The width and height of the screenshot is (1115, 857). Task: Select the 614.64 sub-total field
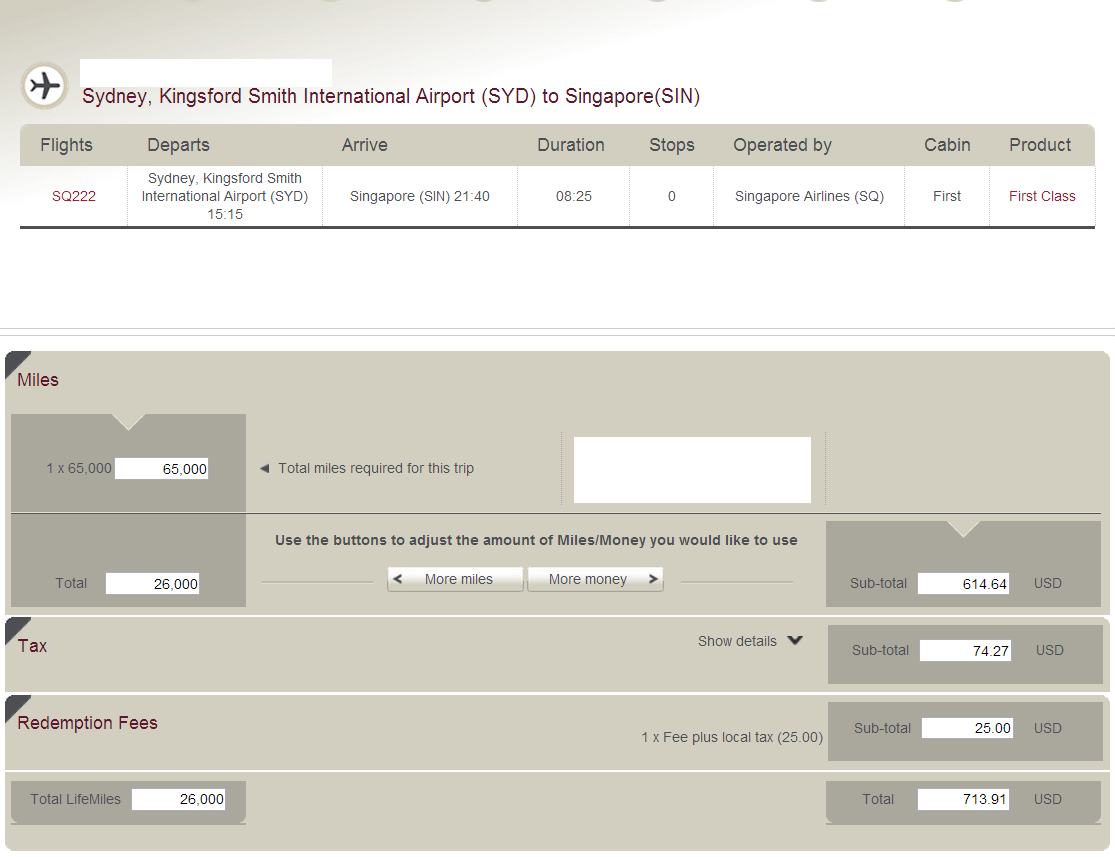963,584
